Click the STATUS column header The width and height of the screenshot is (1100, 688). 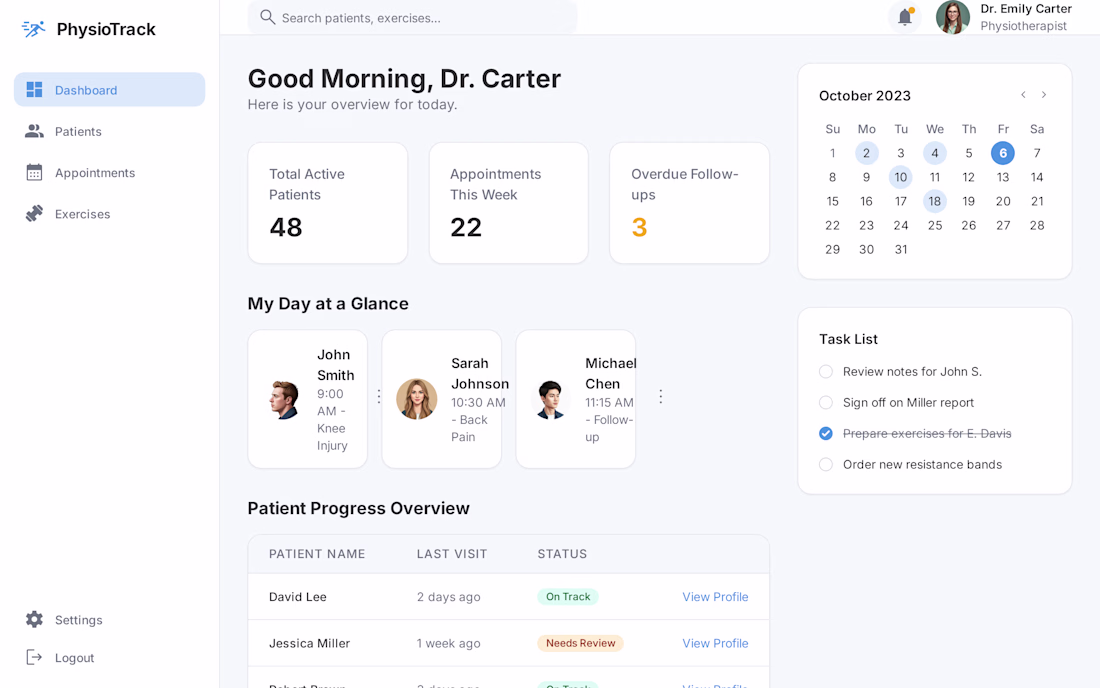point(562,554)
